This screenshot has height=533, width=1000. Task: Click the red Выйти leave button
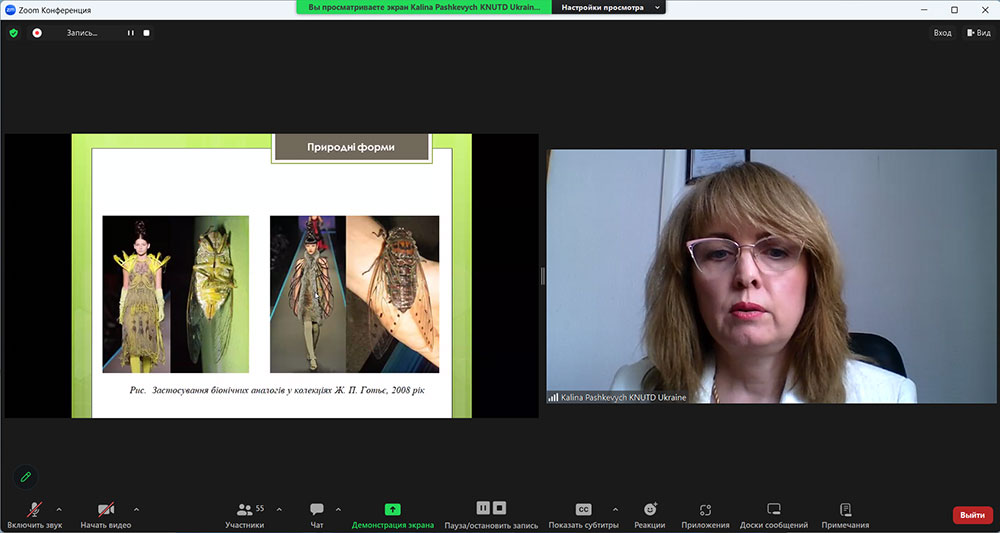tap(973, 515)
